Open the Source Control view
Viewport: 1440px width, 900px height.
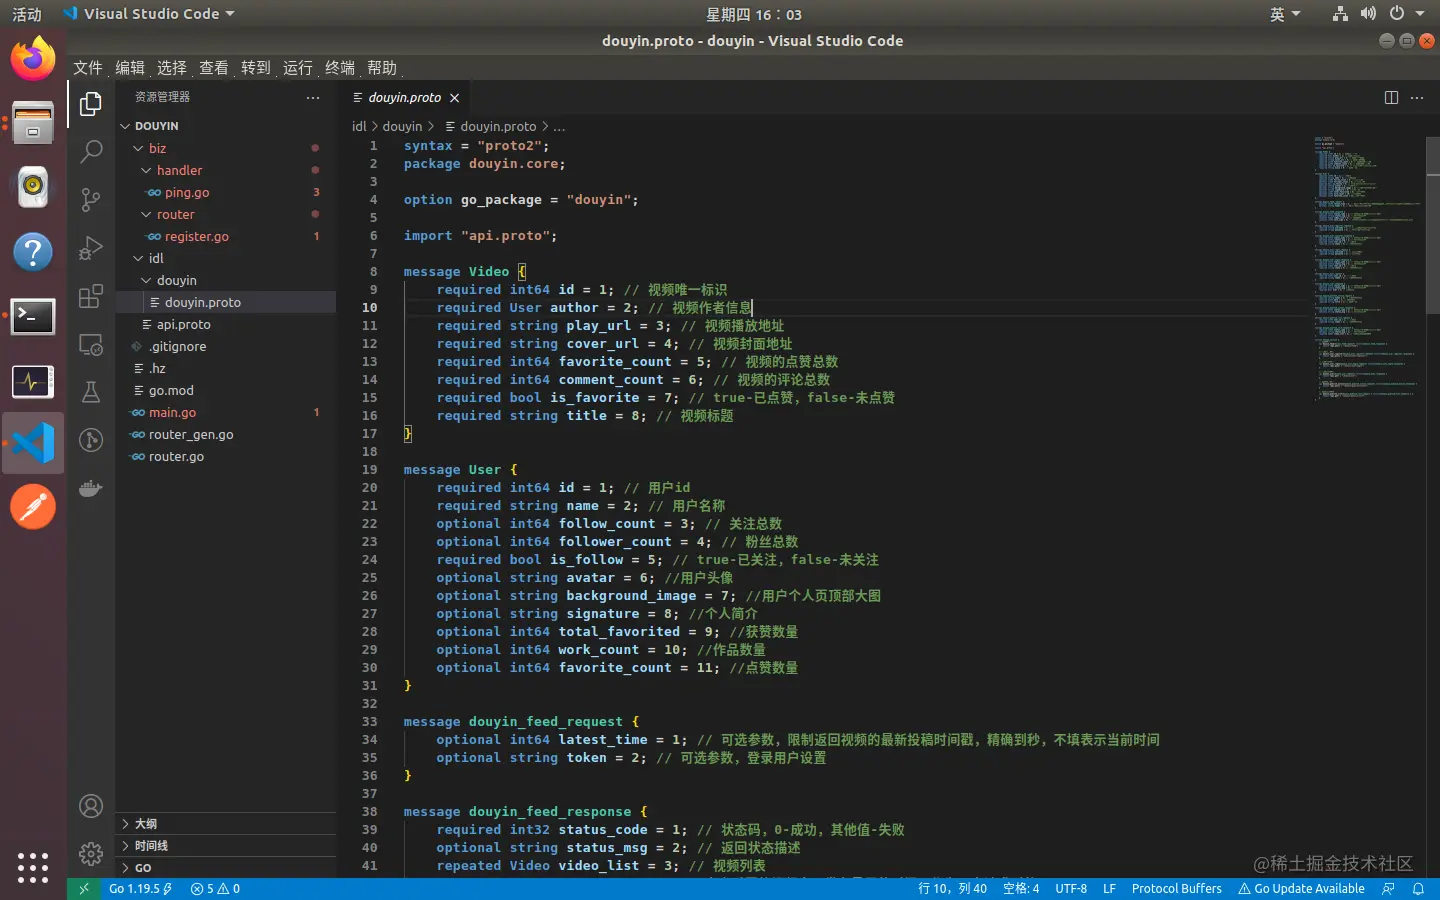click(x=91, y=199)
